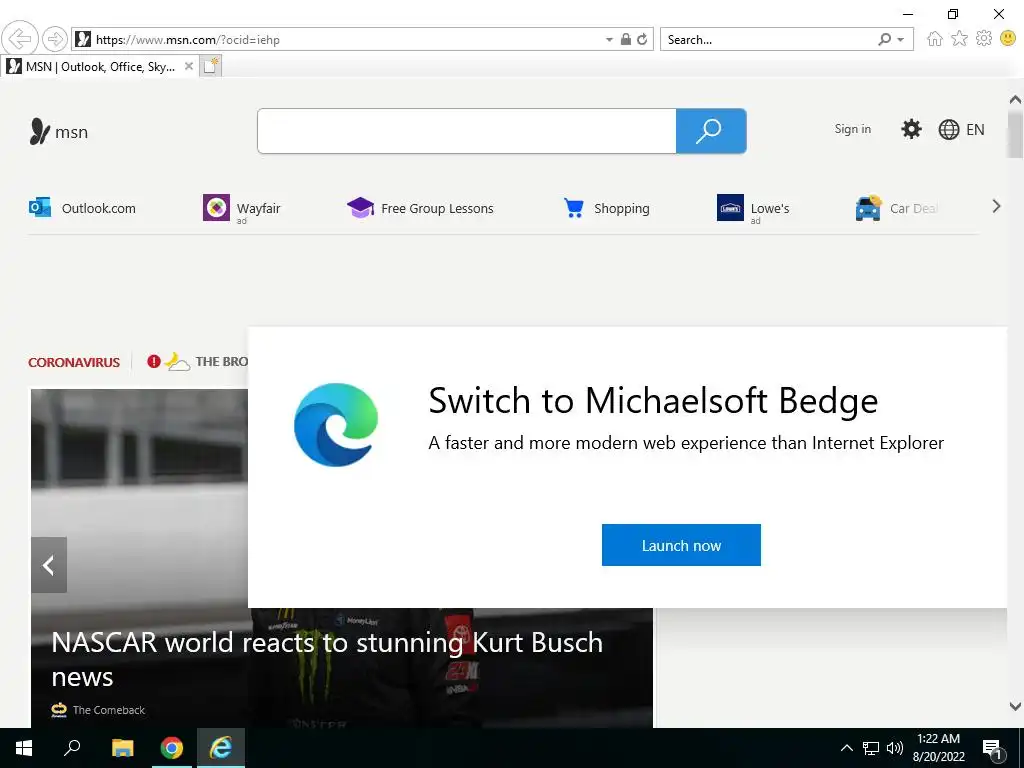Screen dimensions: 1024x768
Task: Click the partly cloudy weather icon
Action: tap(176, 361)
